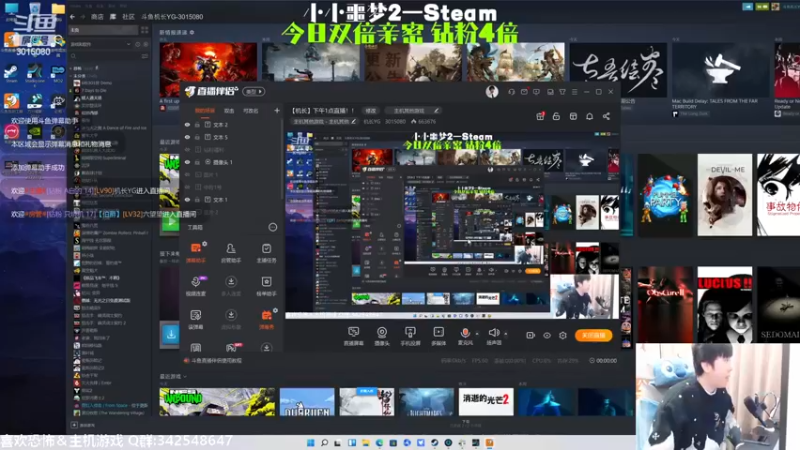Open the 多人连麦 download tool
Image resolution: width=800 pixels, height=450 pixels.
click(x=231, y=286)
